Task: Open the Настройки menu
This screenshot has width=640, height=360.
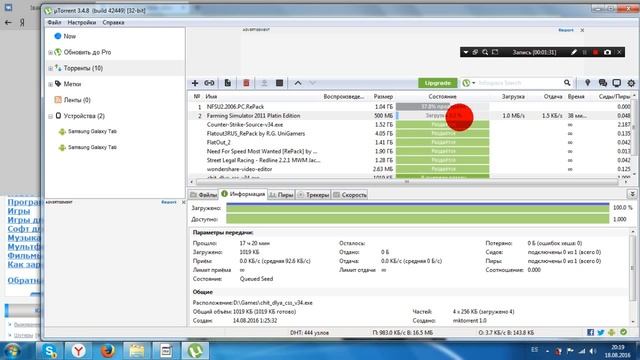Action: tap(82, 22)
